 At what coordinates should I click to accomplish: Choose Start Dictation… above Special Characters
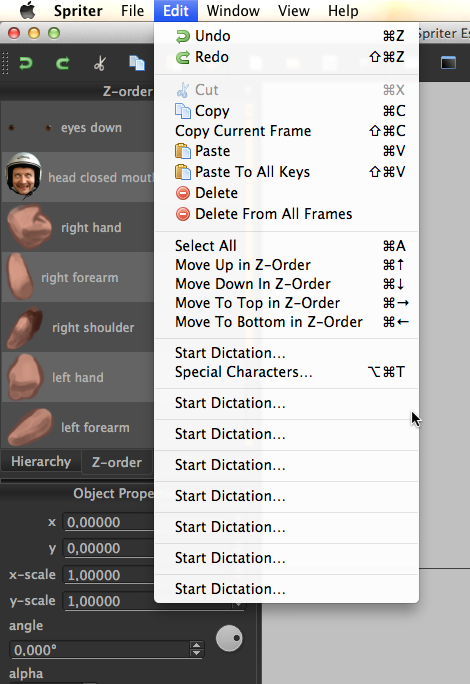pos(286,353)
